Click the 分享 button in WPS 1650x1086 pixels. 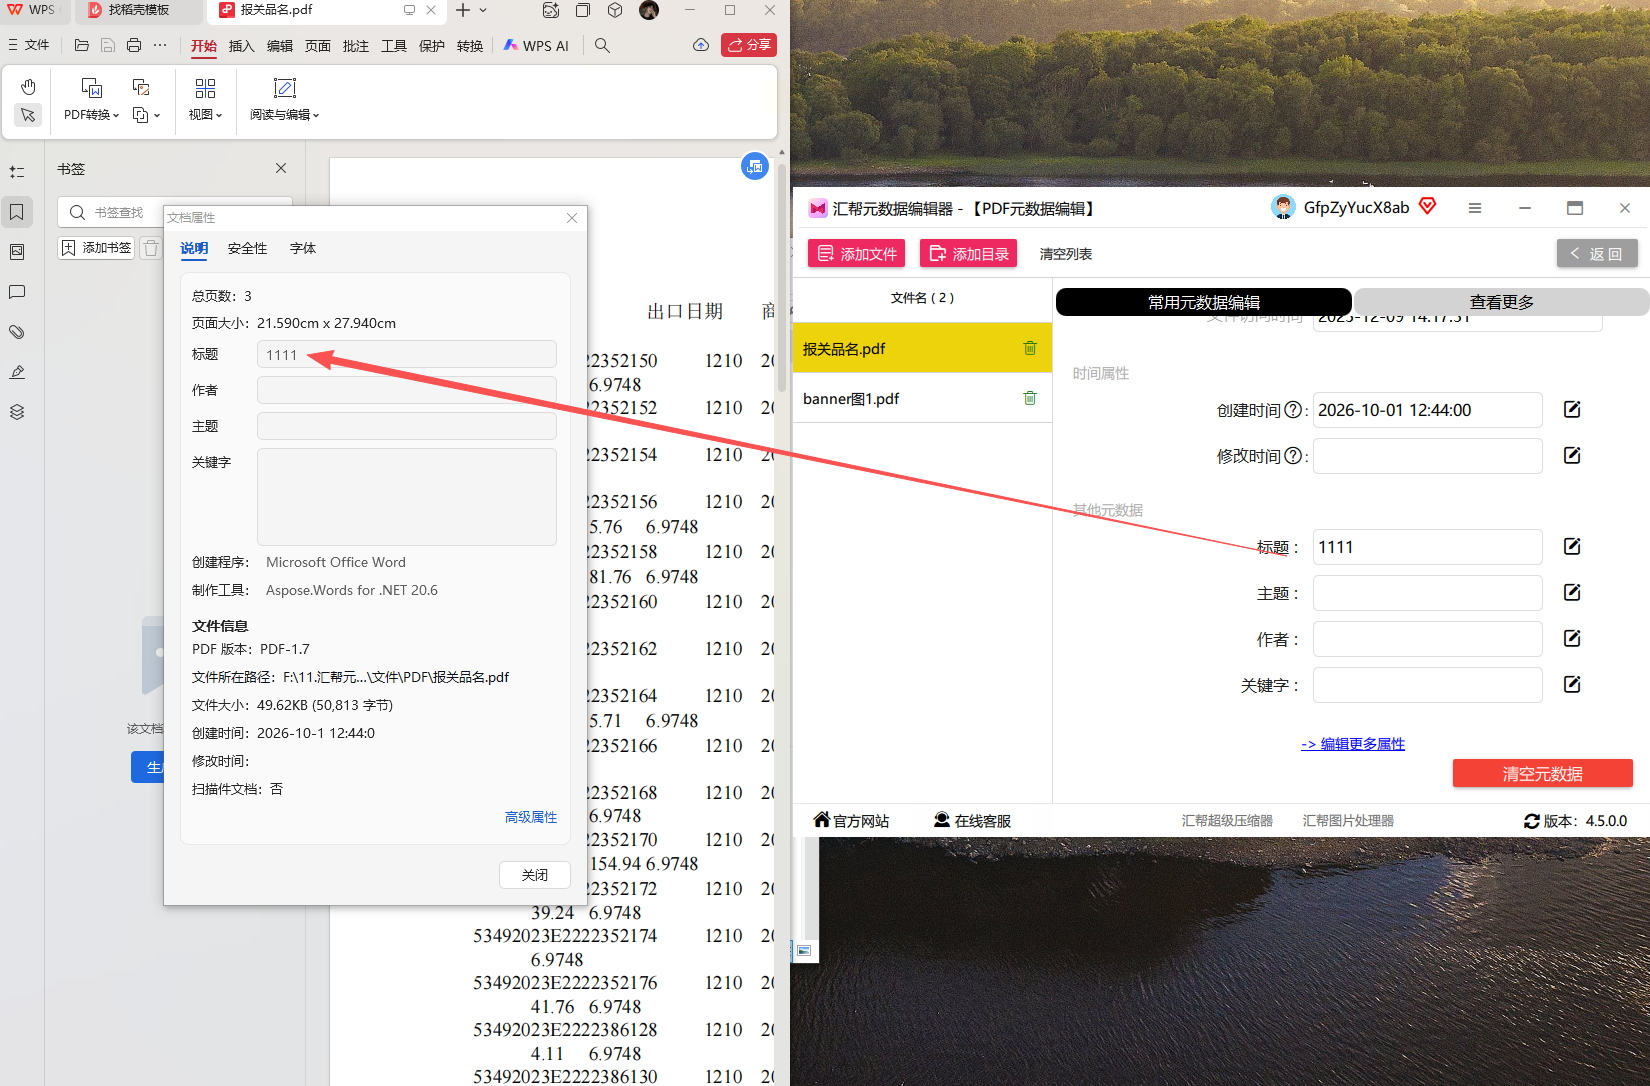(x=749, y=45)
